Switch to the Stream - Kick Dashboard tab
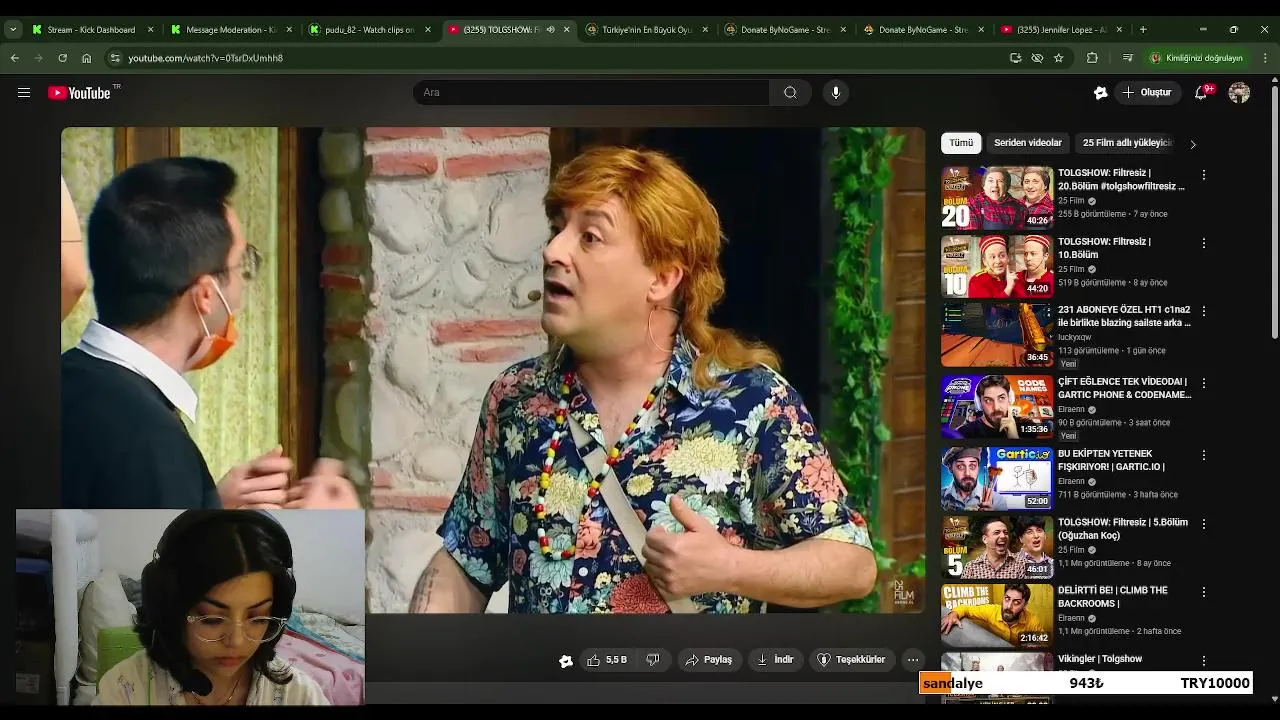This screenshot has width=1280, height=720. tap(91, 30)
